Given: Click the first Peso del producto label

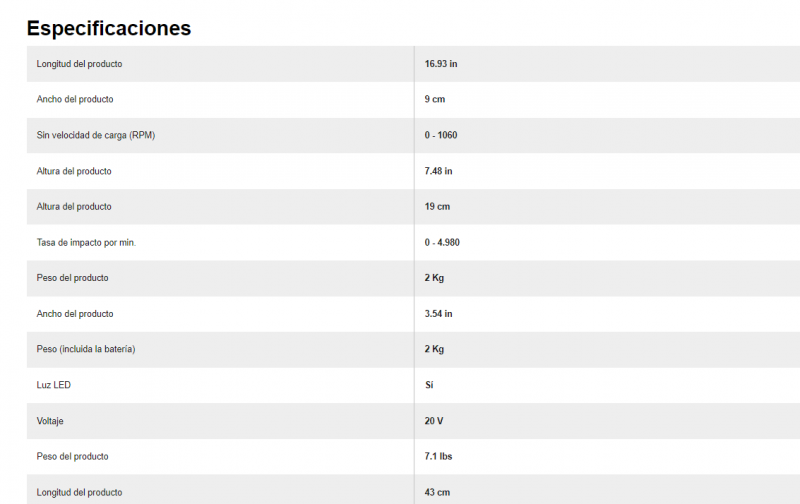Looking at the screenshot, I should pyautogui.click(x=72, y=278).
